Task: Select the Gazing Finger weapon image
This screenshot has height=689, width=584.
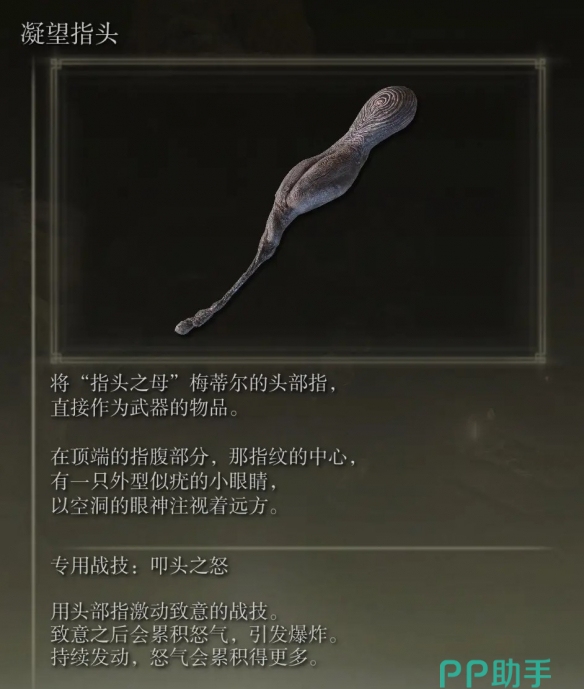Action: pyautogui.click(x=296, y=210)
